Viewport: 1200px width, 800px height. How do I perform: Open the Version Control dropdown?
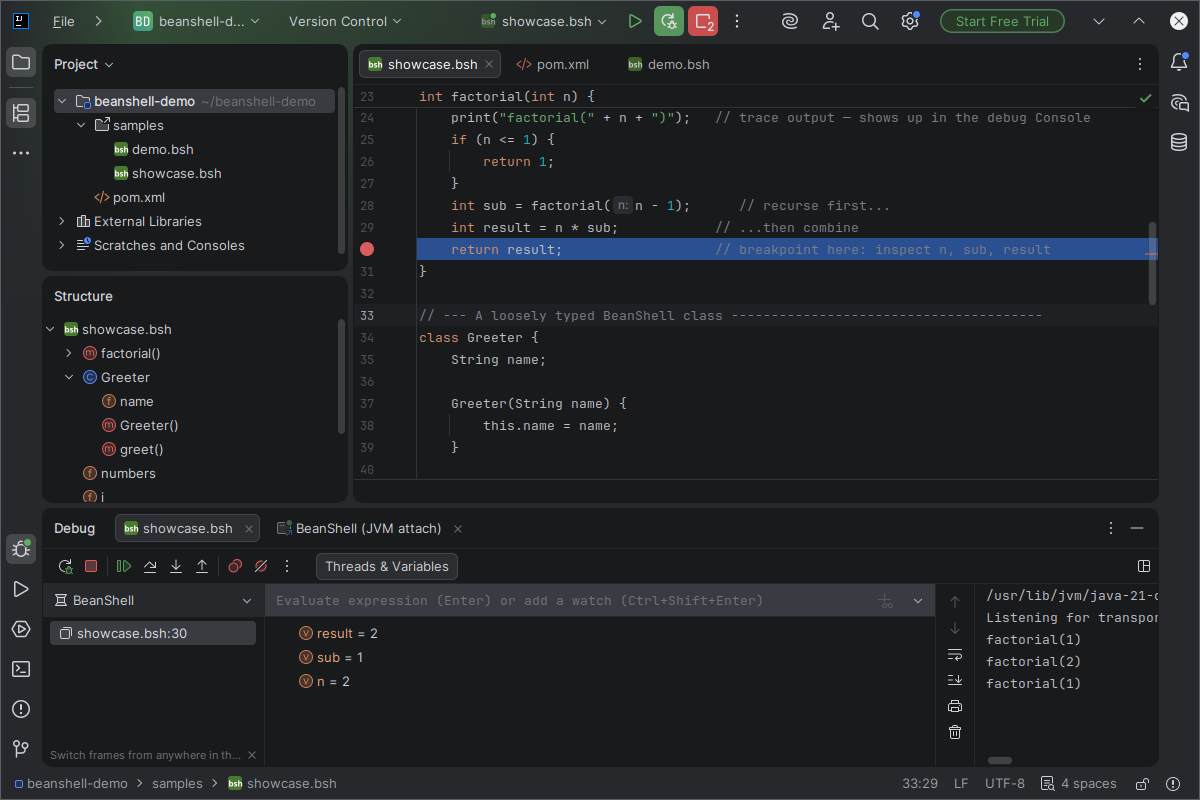click(345, 21)
